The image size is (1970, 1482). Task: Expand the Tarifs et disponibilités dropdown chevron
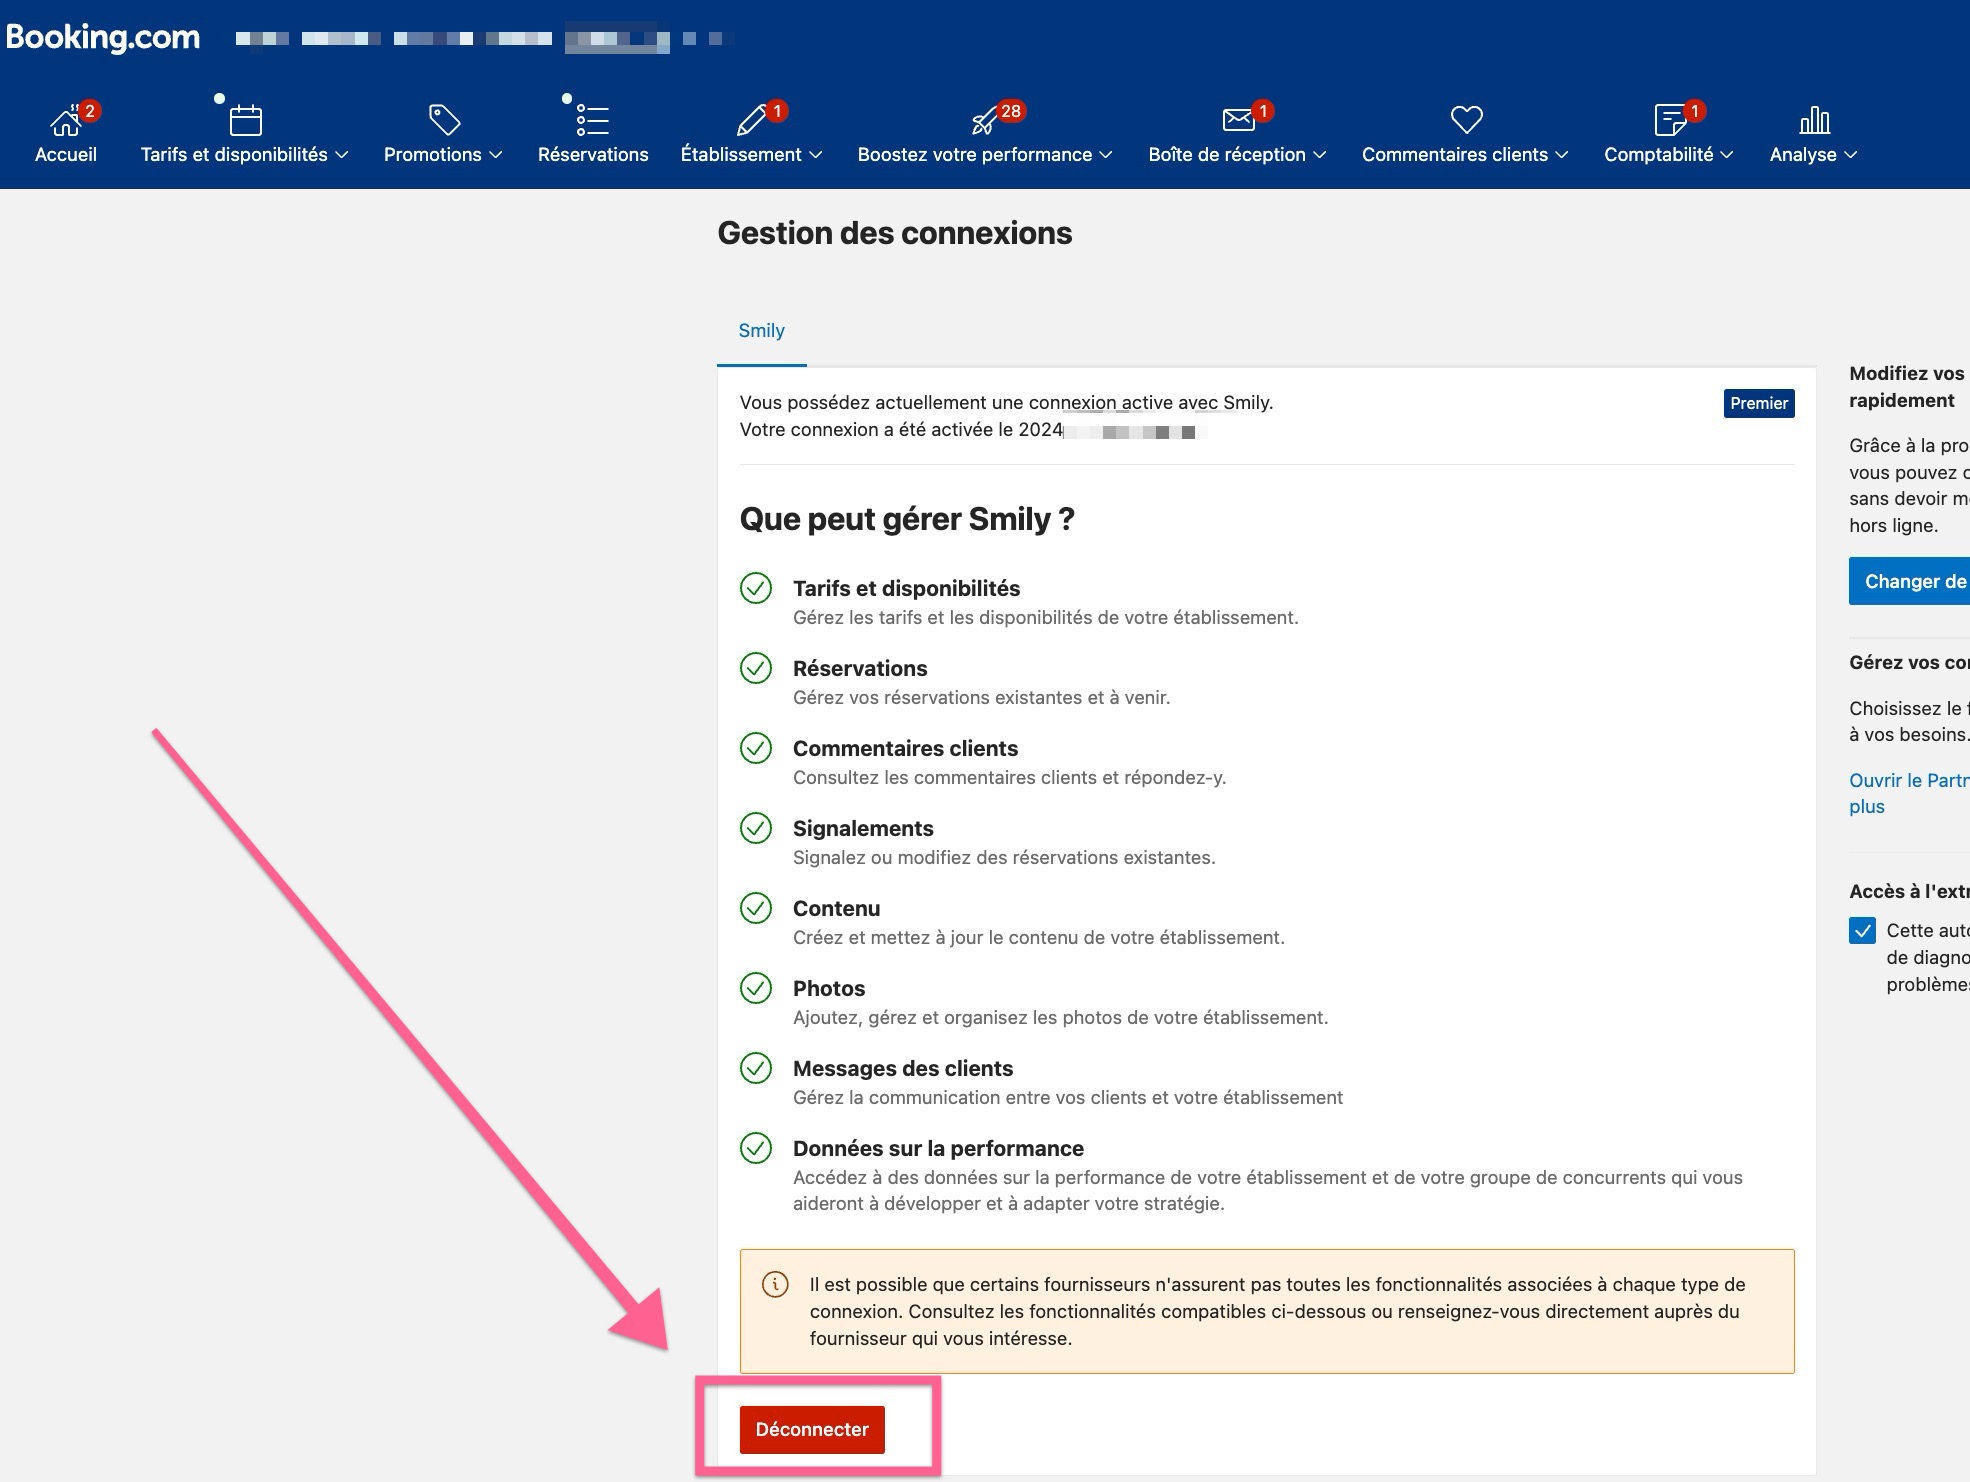click(x=342, y=155)
